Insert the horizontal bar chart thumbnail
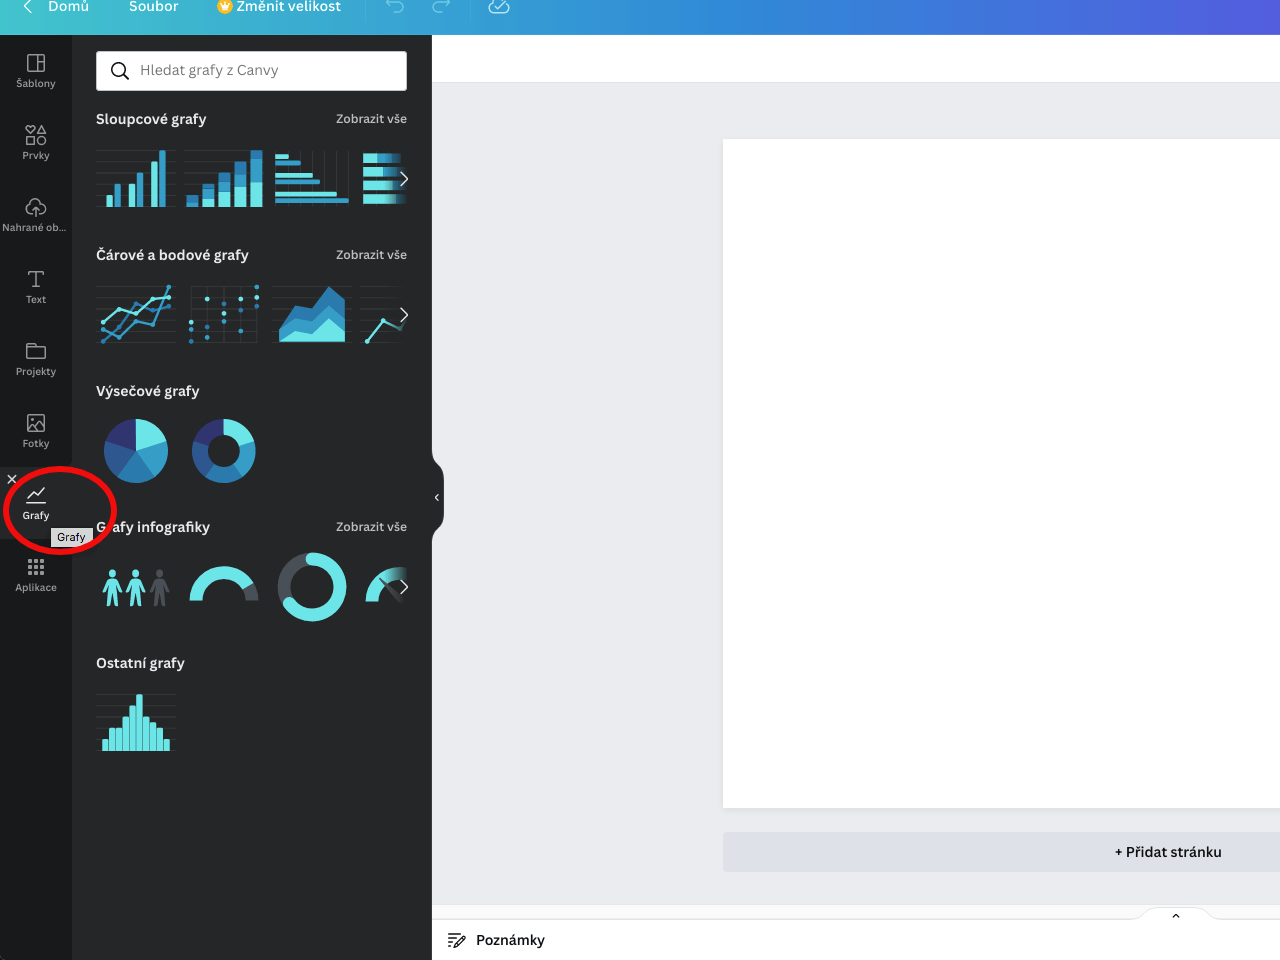The image size is (1280, 960). click(x=312, y=179)
